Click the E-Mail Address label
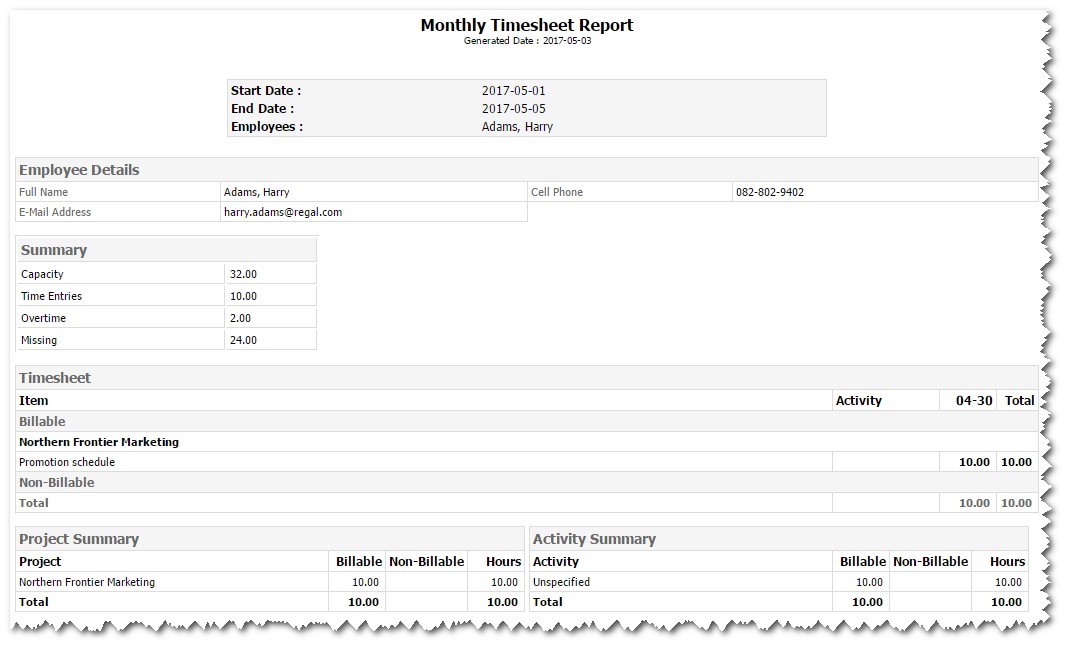Screen dimensions: 1069x648 click(55, 212)
